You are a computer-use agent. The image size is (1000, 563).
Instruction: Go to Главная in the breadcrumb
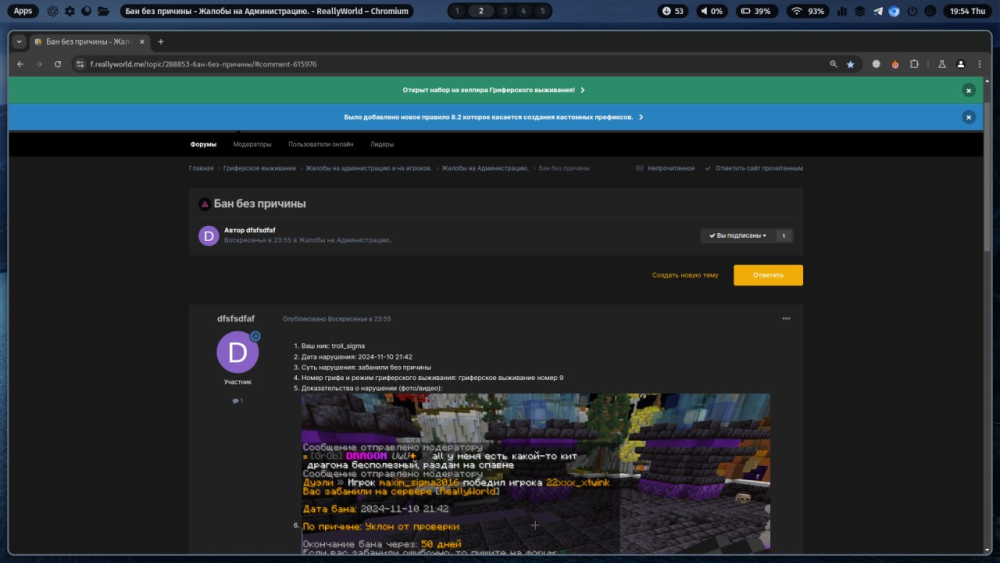(x=201, y=168)
